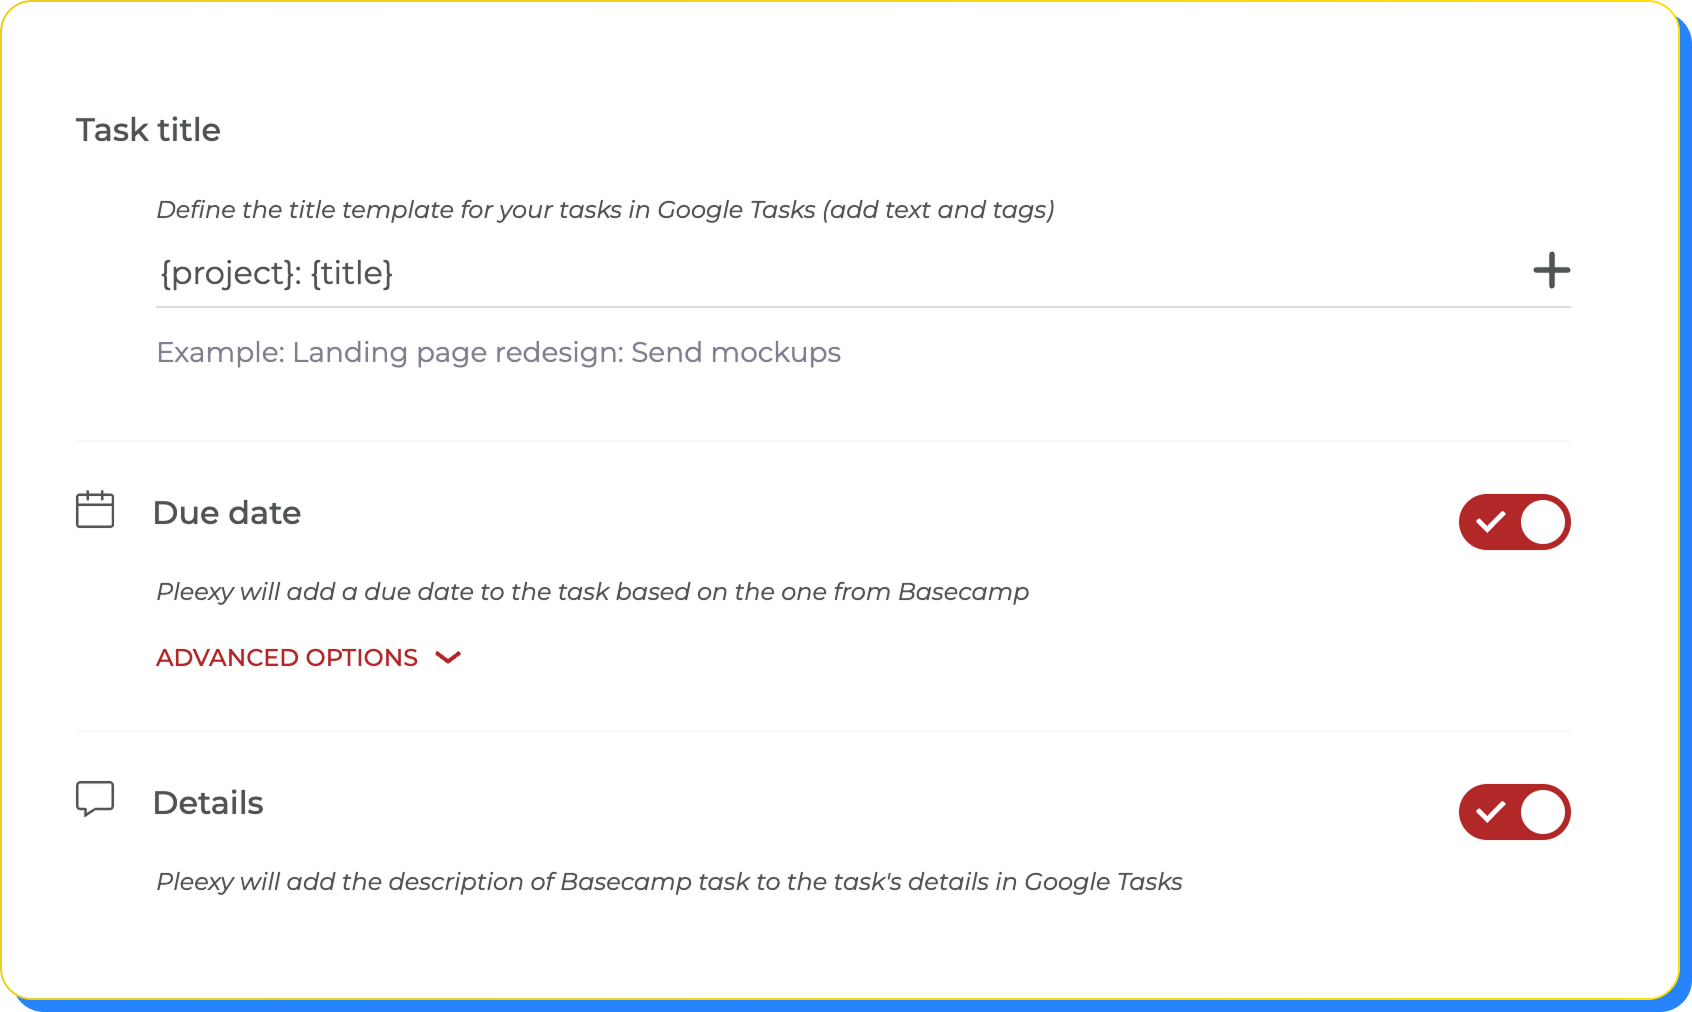Viewport: 1692px width, 1012px height.
Task: Click the calendar icon beside Due date
Action: point(95,511)
